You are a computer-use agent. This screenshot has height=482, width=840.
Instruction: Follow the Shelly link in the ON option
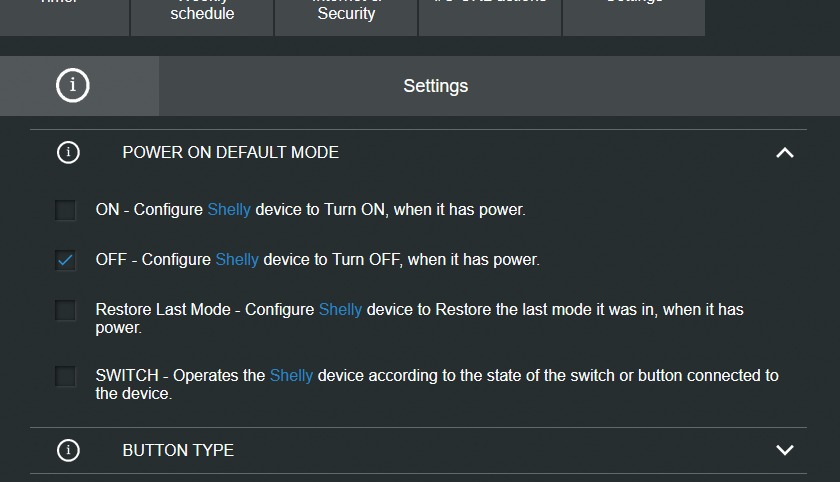[x=229, y=209]
